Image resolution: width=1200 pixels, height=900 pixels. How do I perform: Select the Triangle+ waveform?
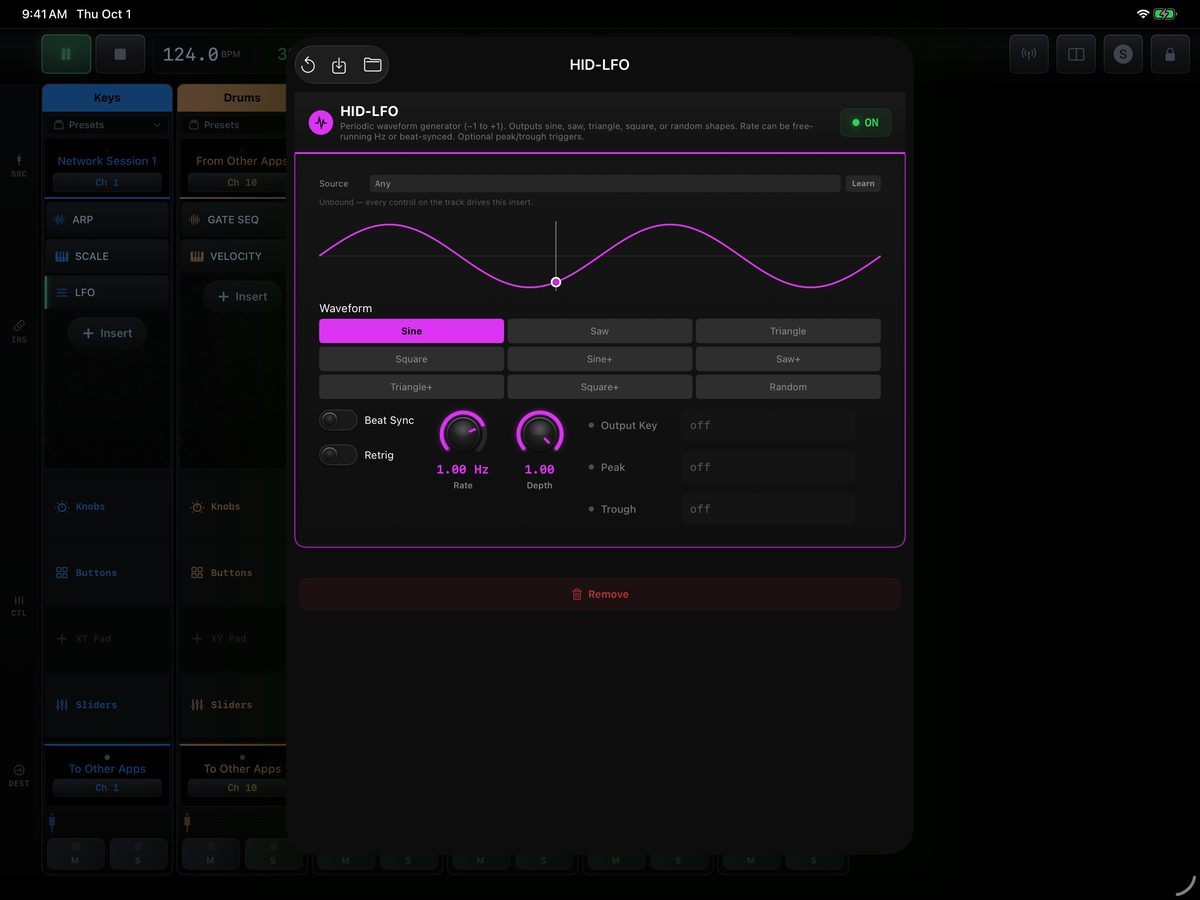[411, 387]
